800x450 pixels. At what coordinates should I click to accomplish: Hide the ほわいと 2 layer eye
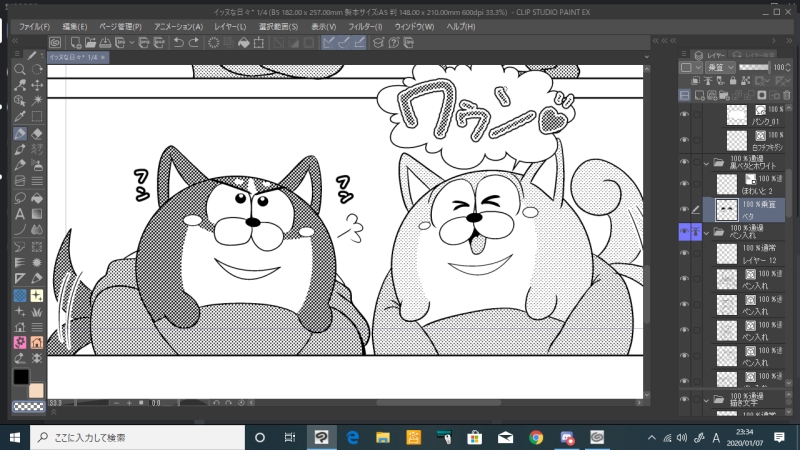pyautogui.click(x=684, y=184)
